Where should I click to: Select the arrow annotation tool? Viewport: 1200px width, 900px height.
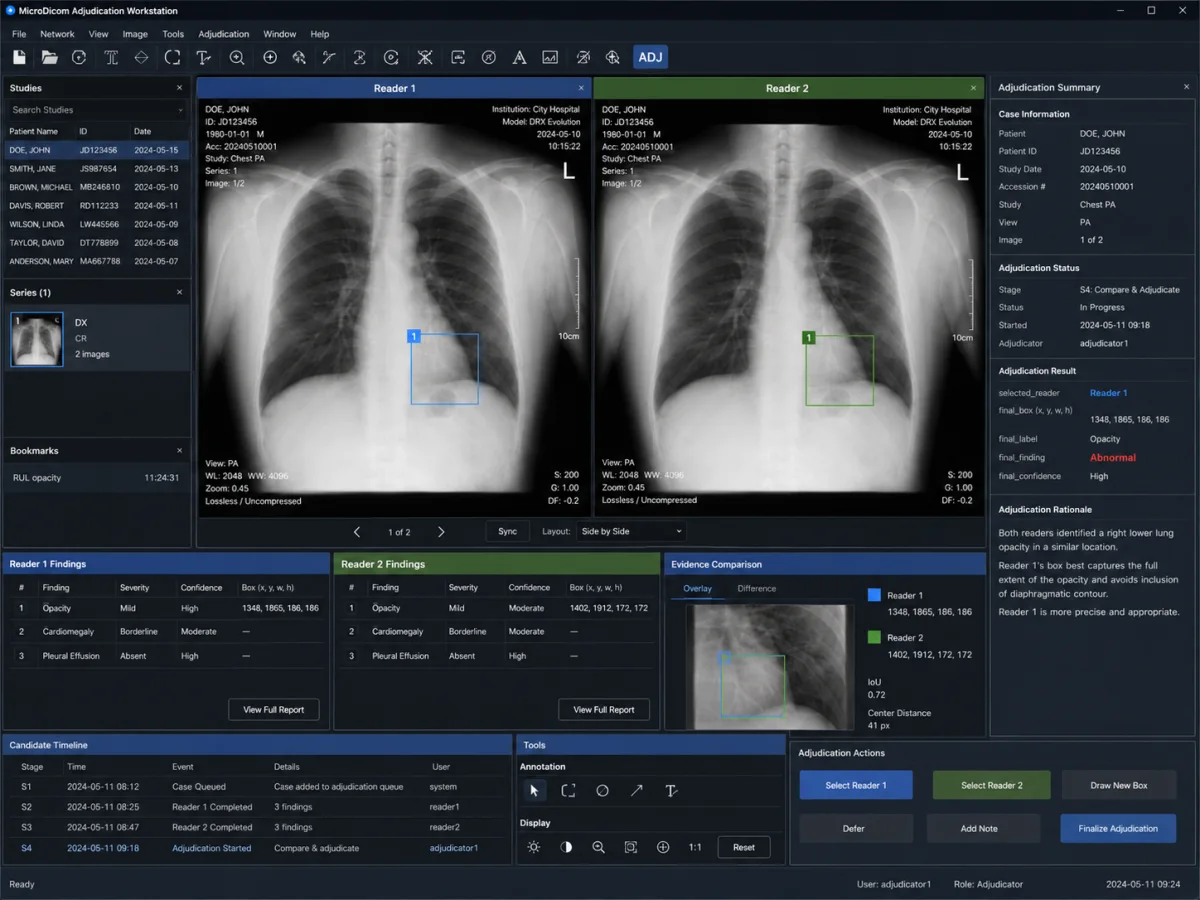click(x=636, y=790)
